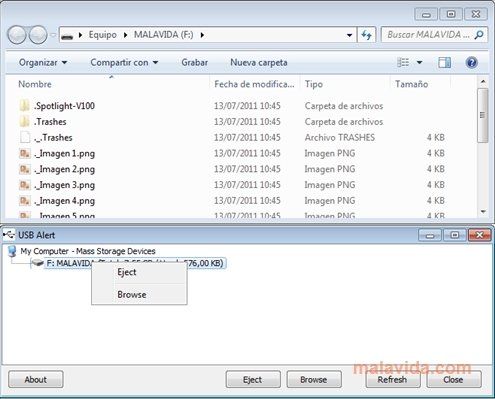Click Explorer scrollbar down arrow
495x399 pixels.
(483, 211)
